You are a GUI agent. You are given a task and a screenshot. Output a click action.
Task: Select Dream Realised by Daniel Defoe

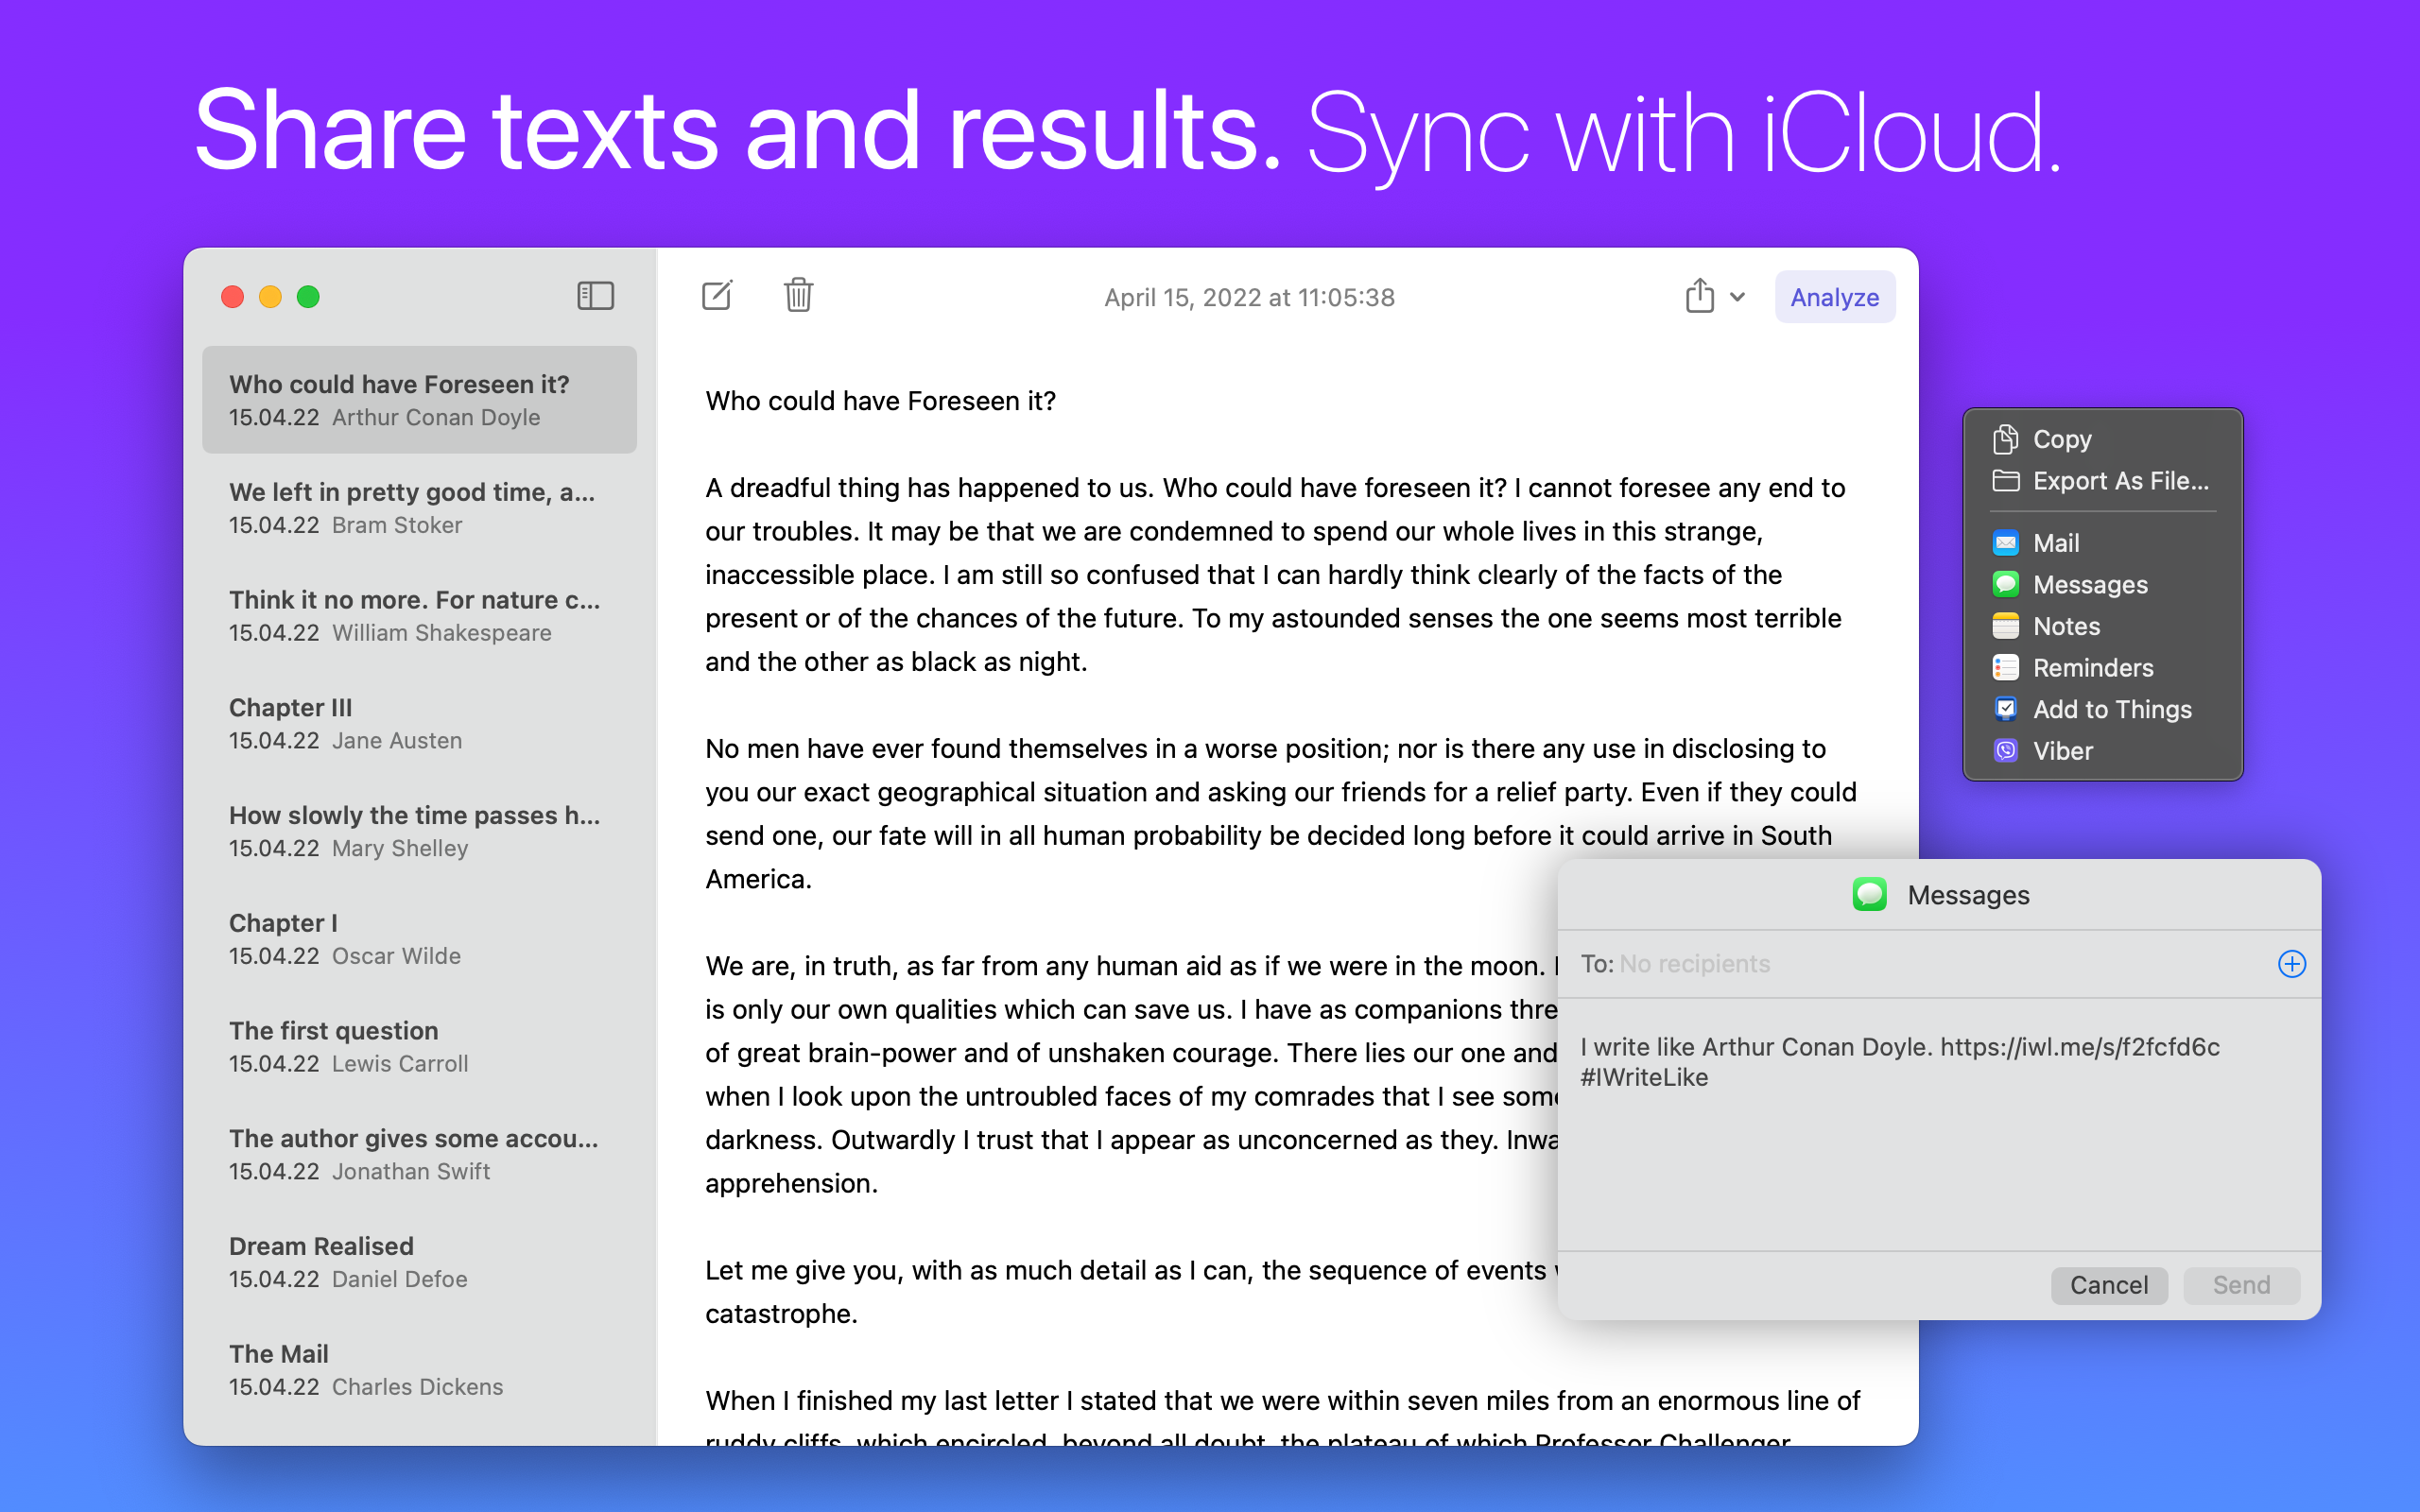419,1262
